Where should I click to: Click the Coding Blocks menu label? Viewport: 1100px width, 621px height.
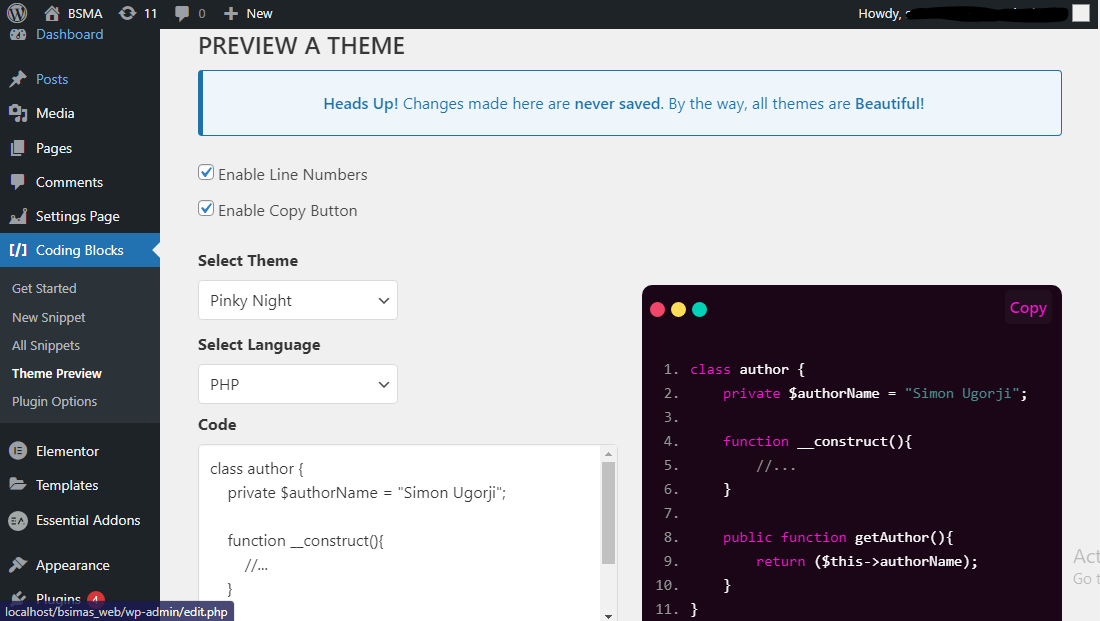click(x=79, y=251)
